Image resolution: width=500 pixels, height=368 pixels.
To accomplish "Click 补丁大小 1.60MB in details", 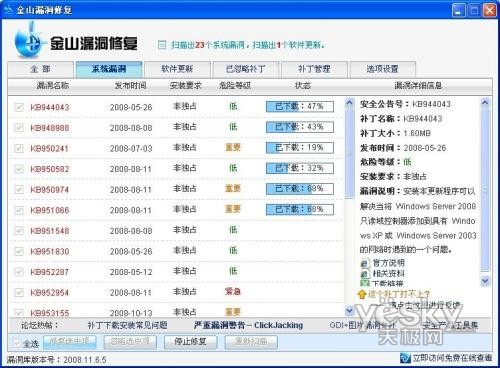I will click(395, 133).
